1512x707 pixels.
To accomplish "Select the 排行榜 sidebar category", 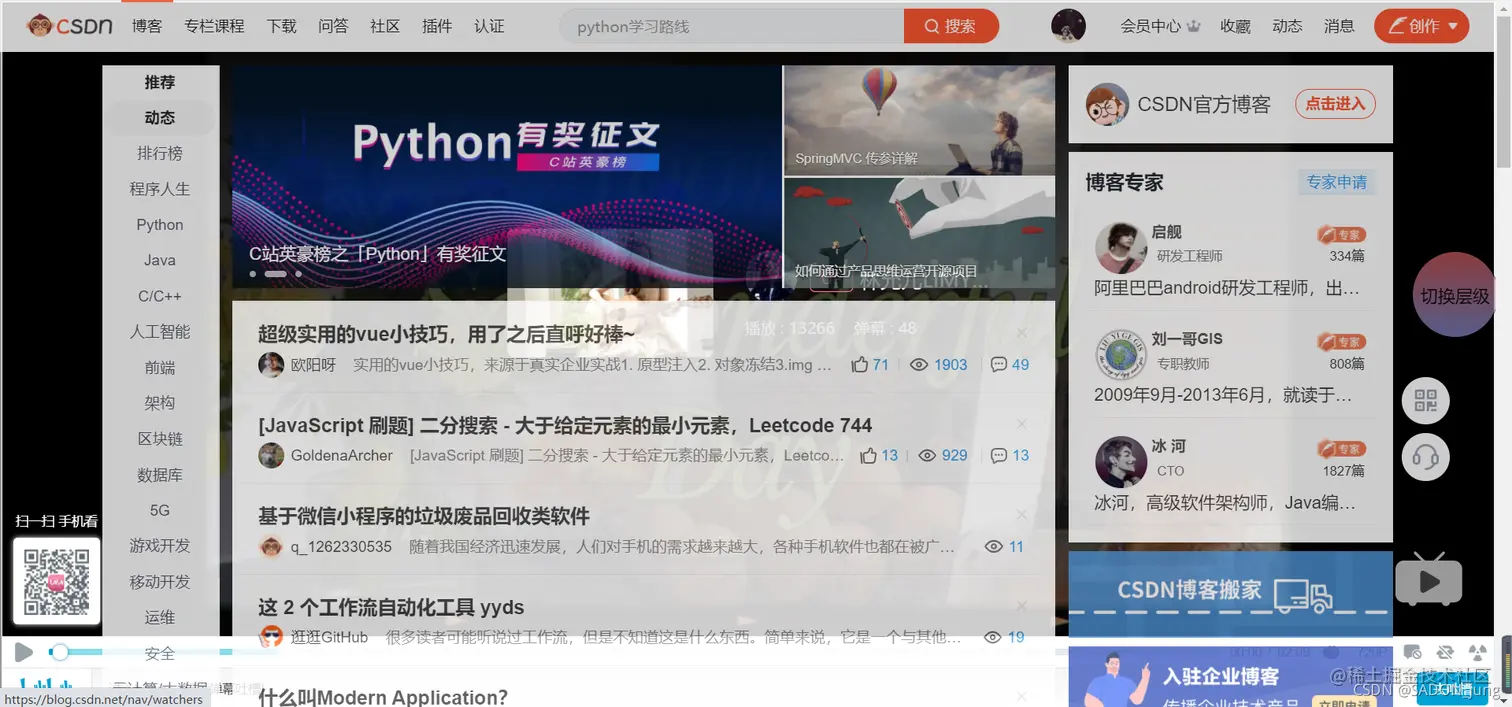I will pos(160,153).
